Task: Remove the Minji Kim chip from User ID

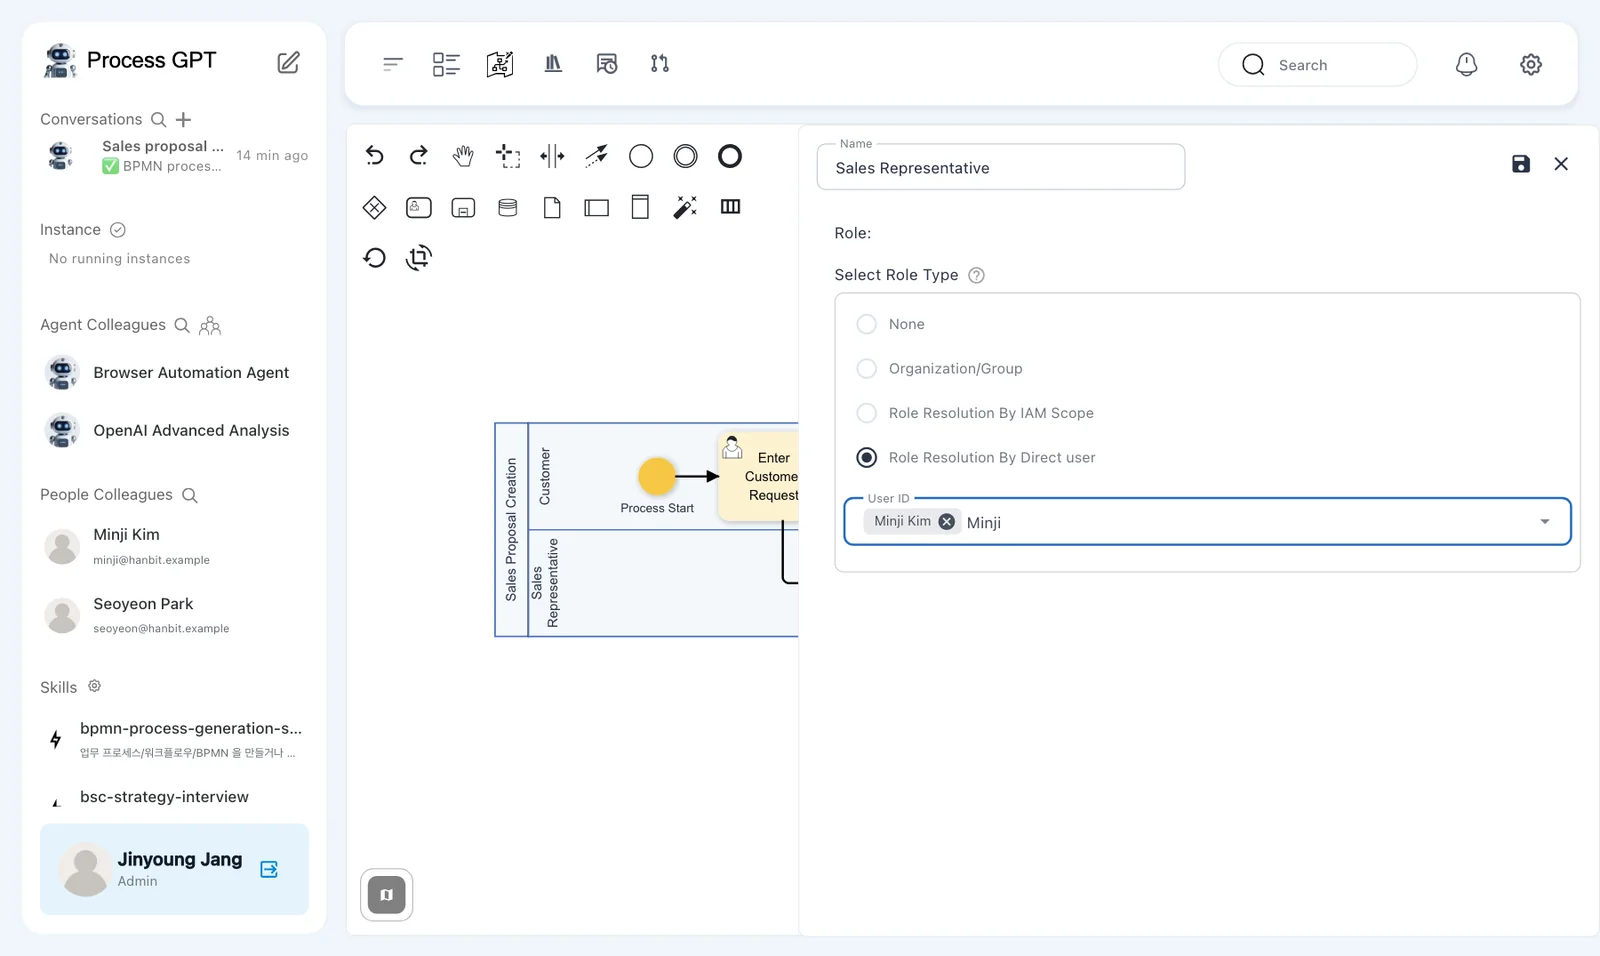Action: point(946,521)
